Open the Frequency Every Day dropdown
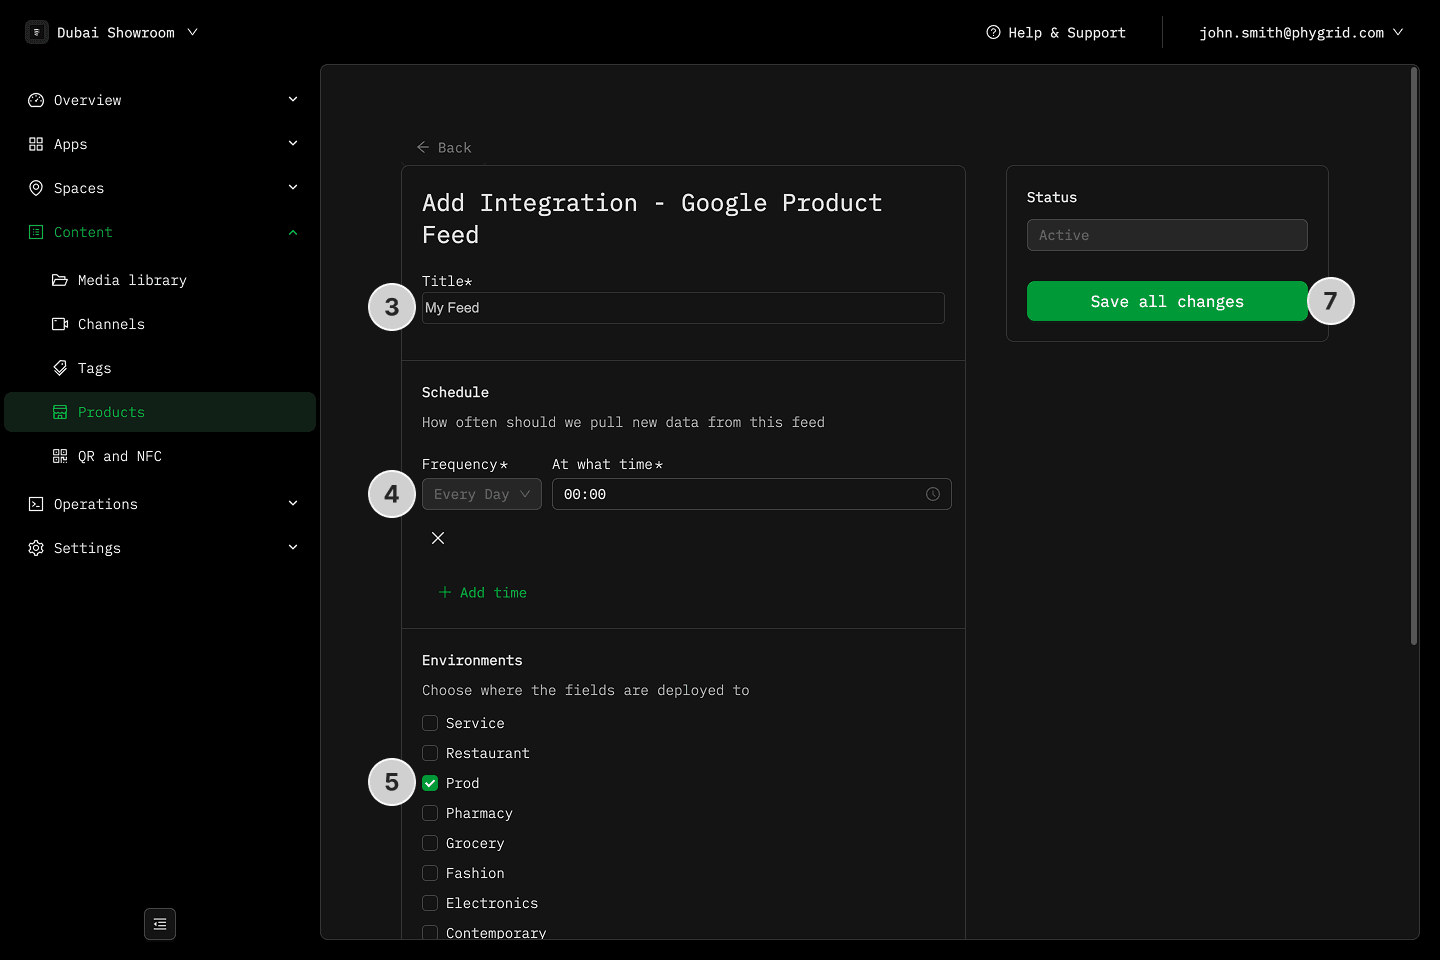This screenshot has height=960, width=1440. pos(482,494)
